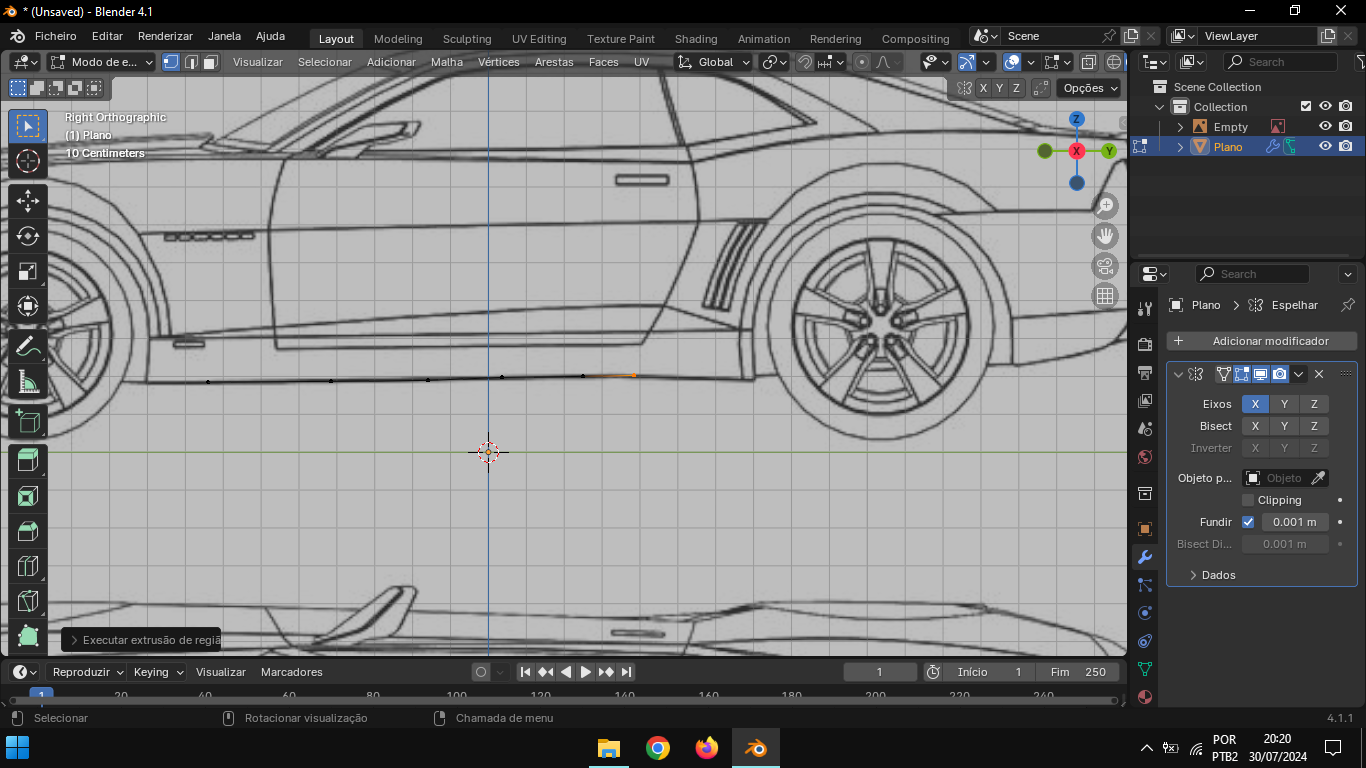Screen dimensions: 1366x768
Task: Select the Cursor tool in the viewport toolbar
Action: pos(28,161)
